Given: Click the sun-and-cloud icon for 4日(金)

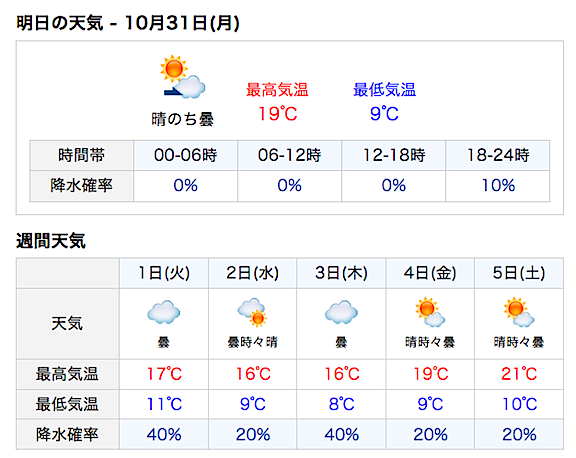Looking at the screenshot, I should click(x=430, y=312).
